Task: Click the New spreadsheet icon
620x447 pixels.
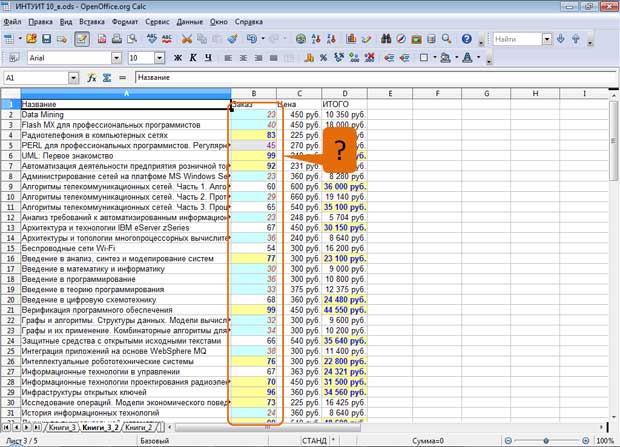Action: [9, 39]
